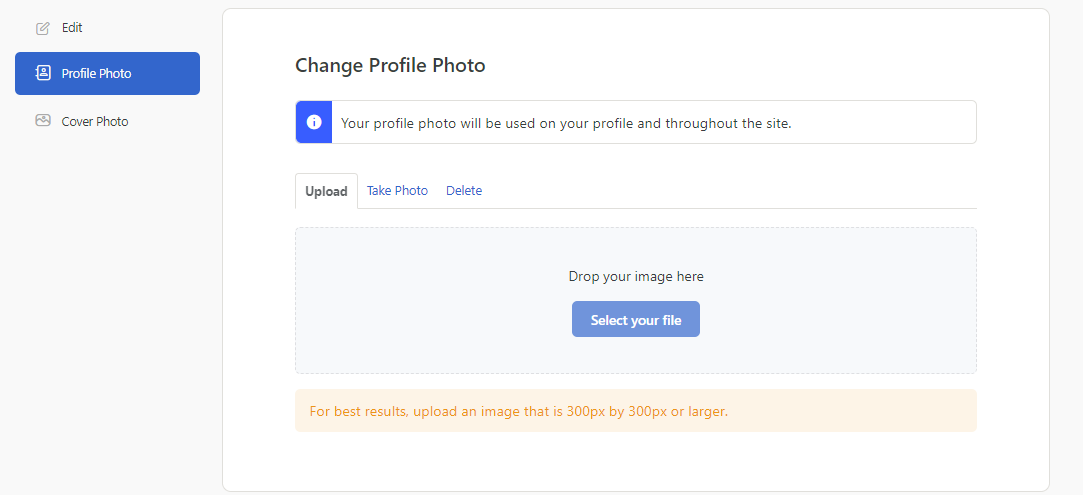The height and width of the screenshot is (495, 1083).
Task: Go to Cover Photo sidebar label
Action: 95,122
